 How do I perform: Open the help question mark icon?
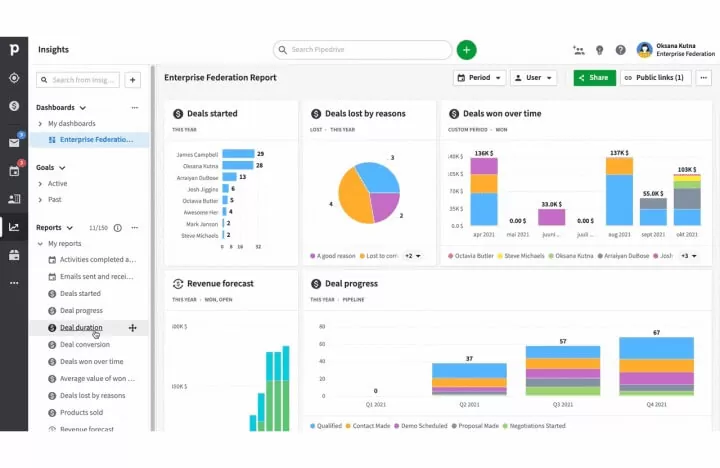[x=620, y=50]
